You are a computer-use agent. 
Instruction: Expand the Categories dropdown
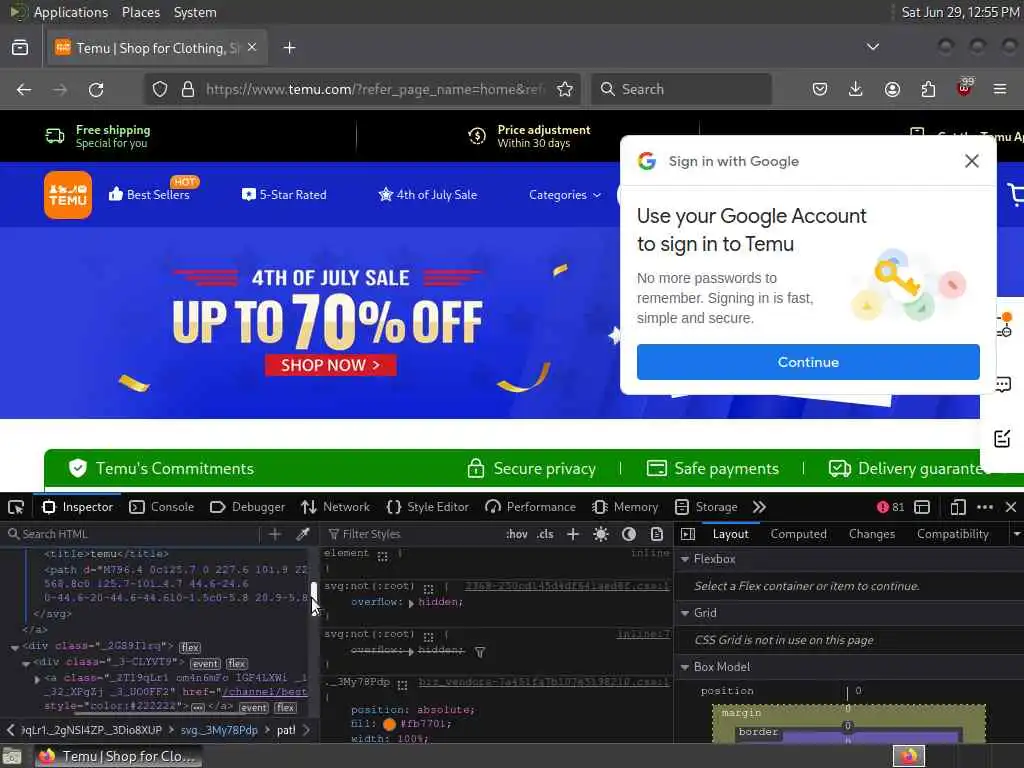click(x=564, y=195)
